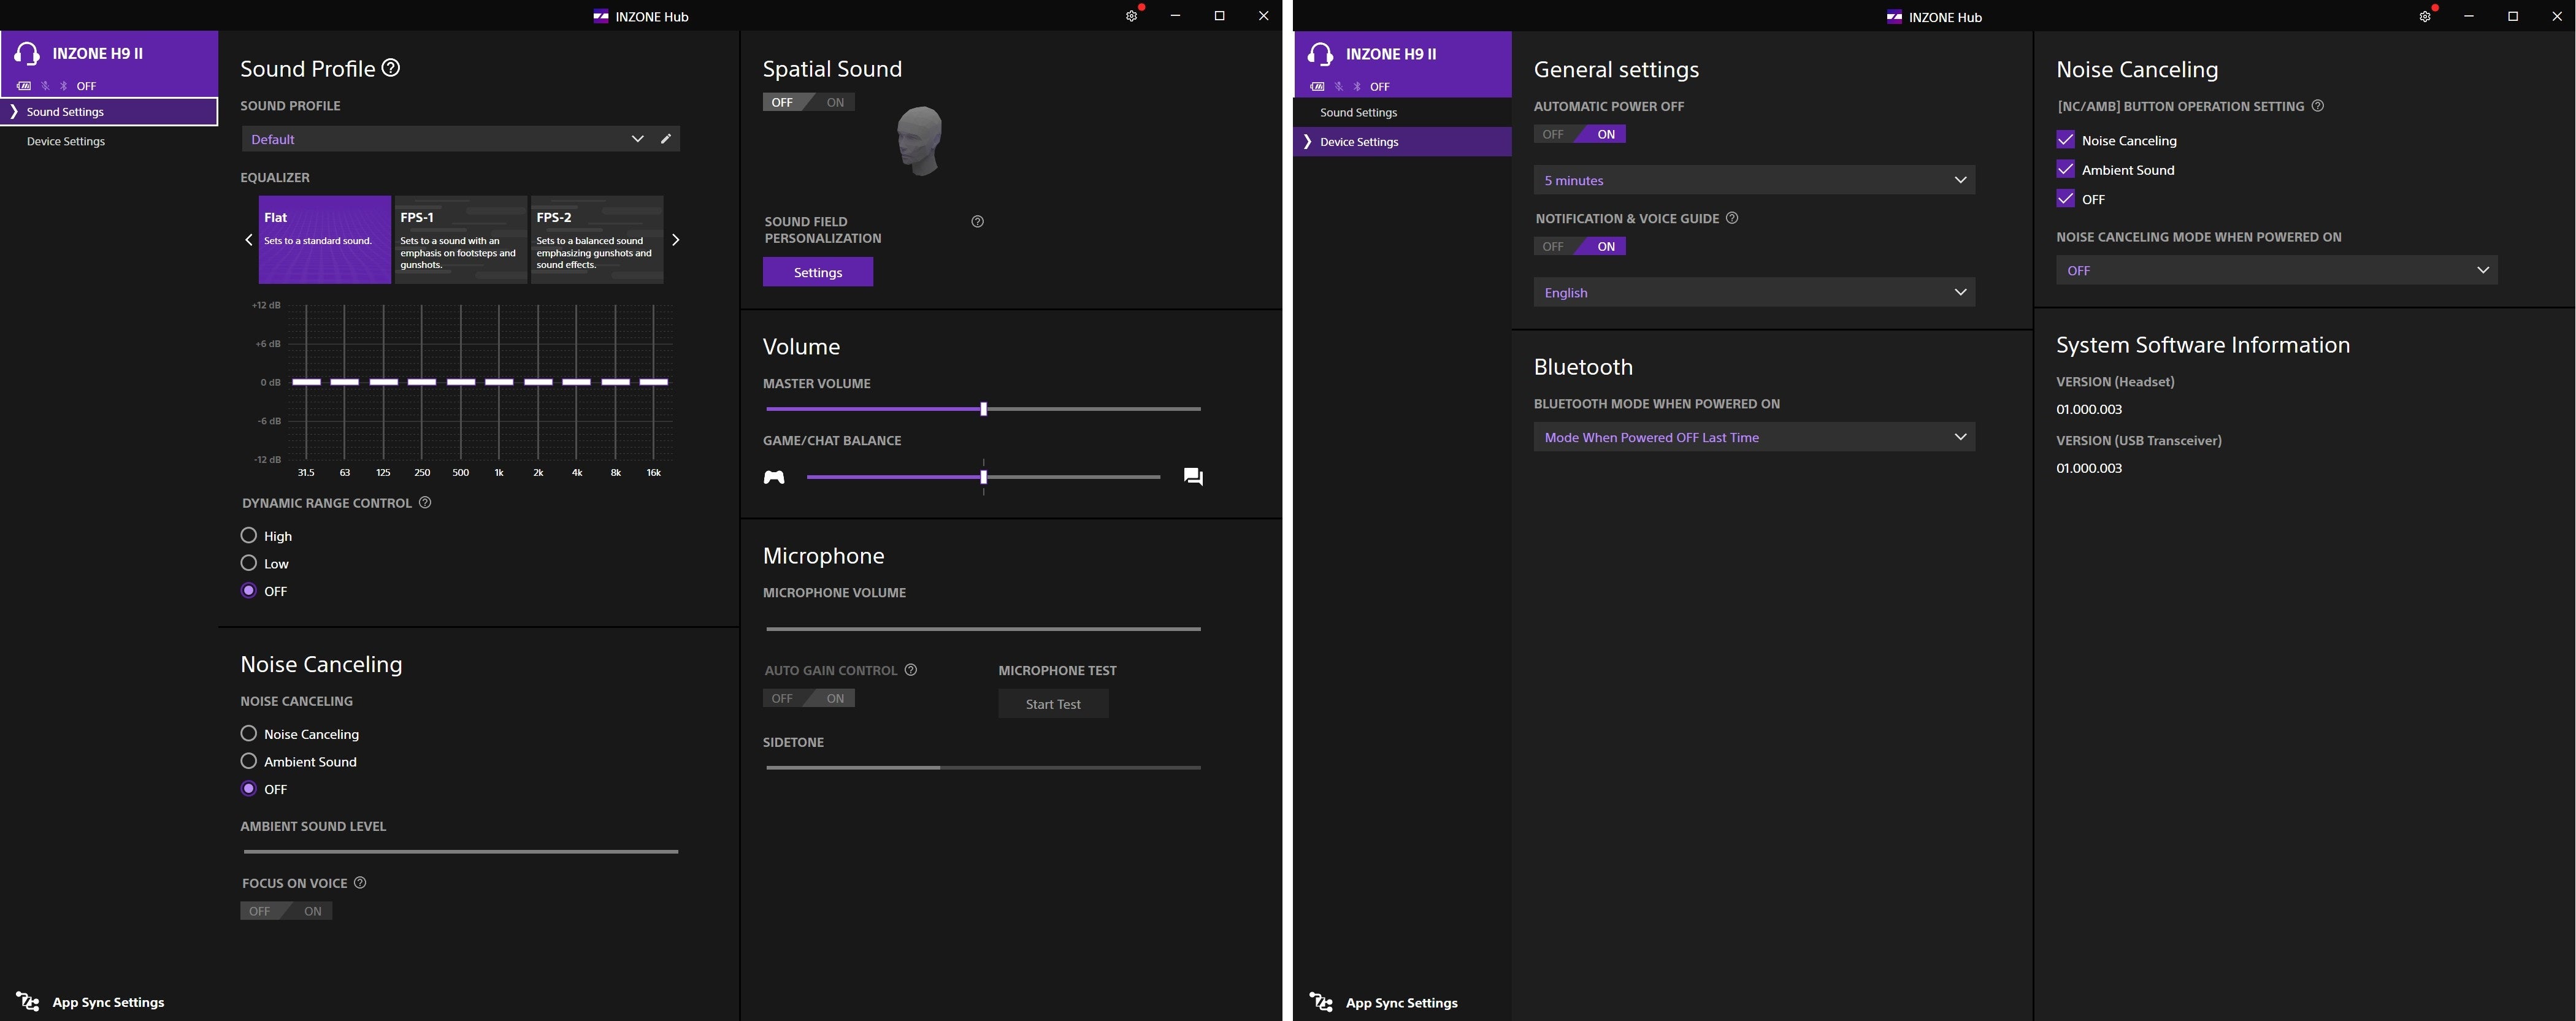Select the FPS-1 equalizer preset card
Screen dimensions: 2576x1021
[x=460, y=240]
